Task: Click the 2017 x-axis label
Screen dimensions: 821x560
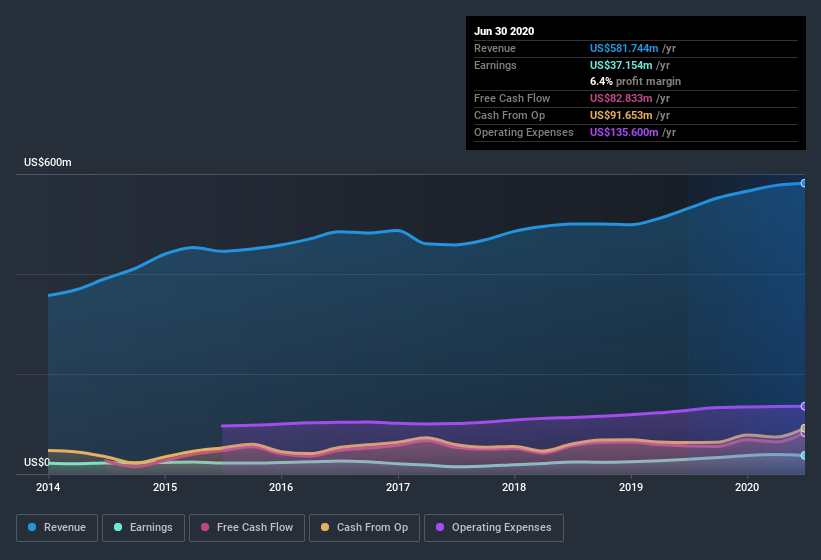Action: (x=398, y=487)
